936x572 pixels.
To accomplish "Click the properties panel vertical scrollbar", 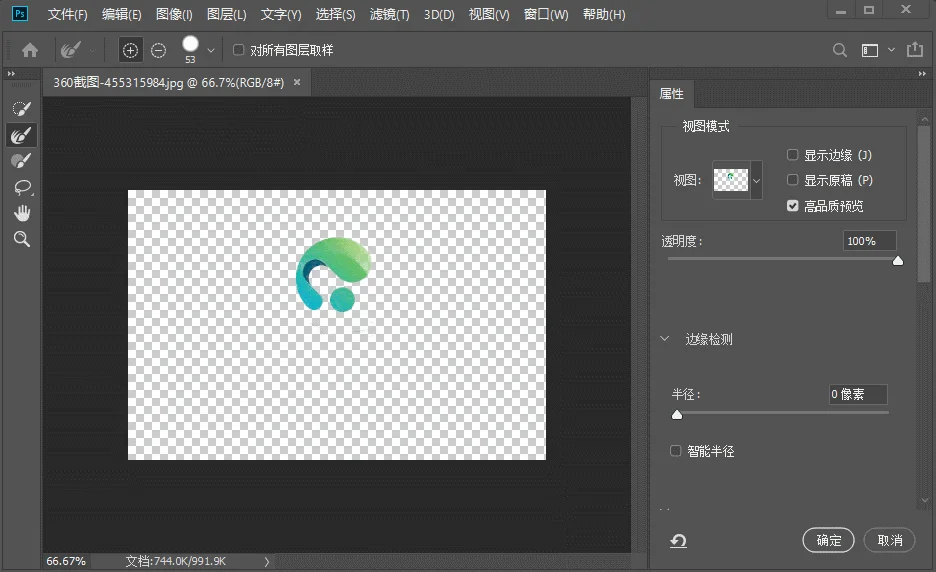I will (x=923, y=203).
